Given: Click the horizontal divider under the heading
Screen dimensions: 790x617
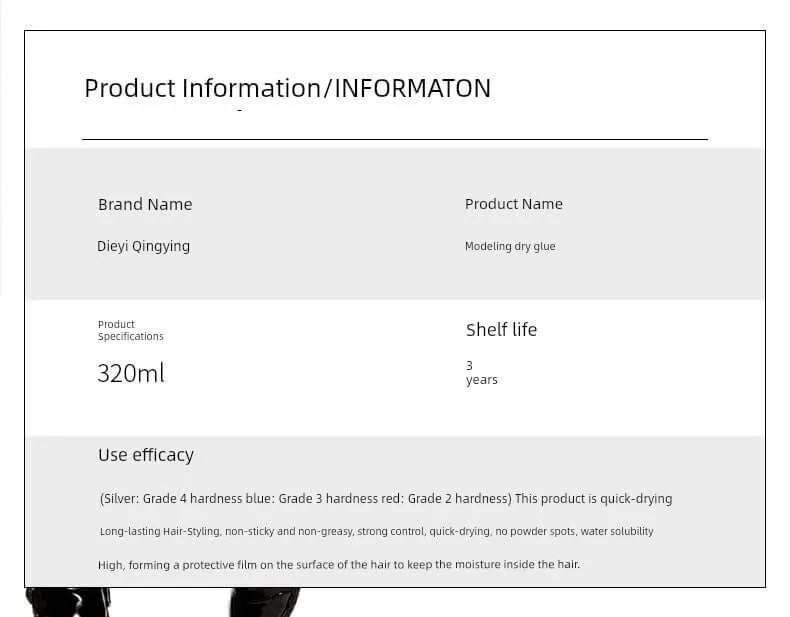Looking at the screenshot, I should [395, 139].
